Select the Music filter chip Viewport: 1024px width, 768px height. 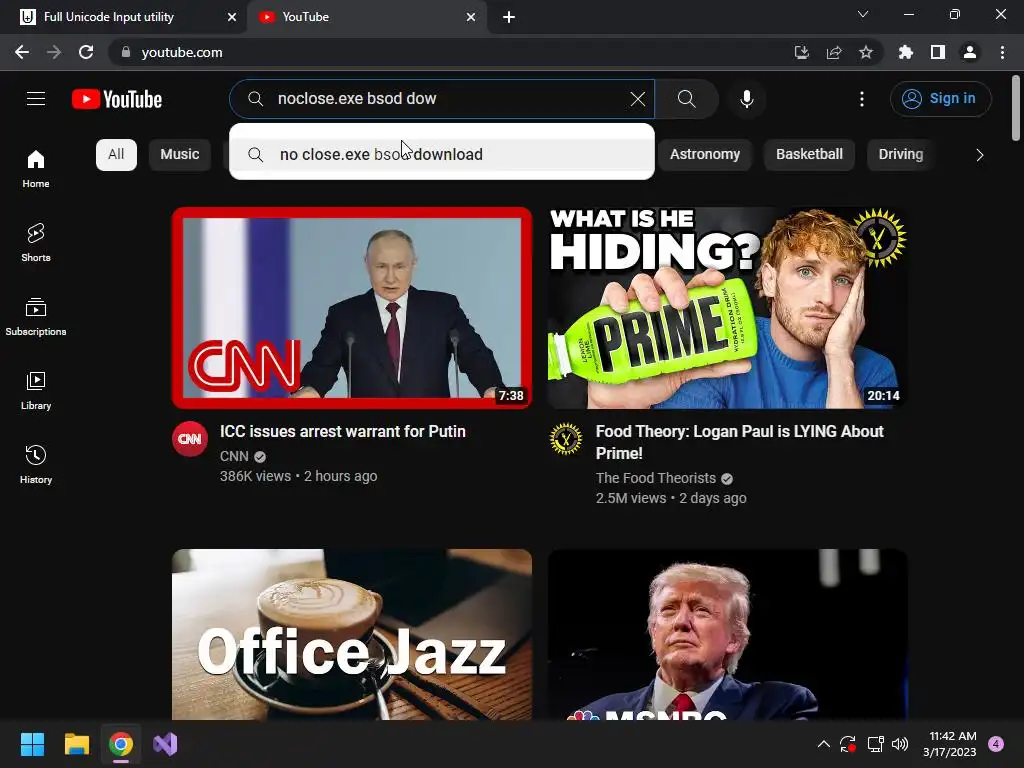pos(180,155)
